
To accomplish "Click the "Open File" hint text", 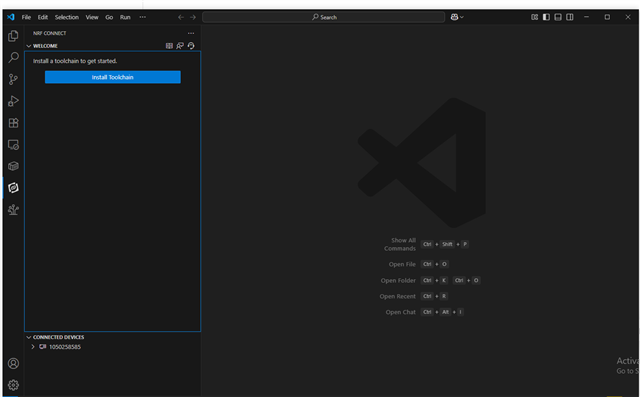I will (402, 264).
